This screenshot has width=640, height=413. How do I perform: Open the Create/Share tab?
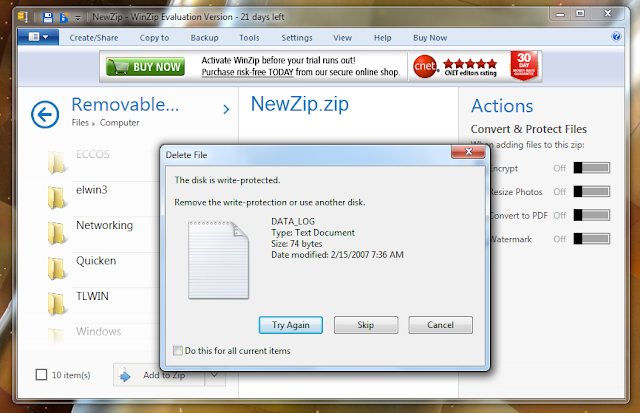(93, 38)
